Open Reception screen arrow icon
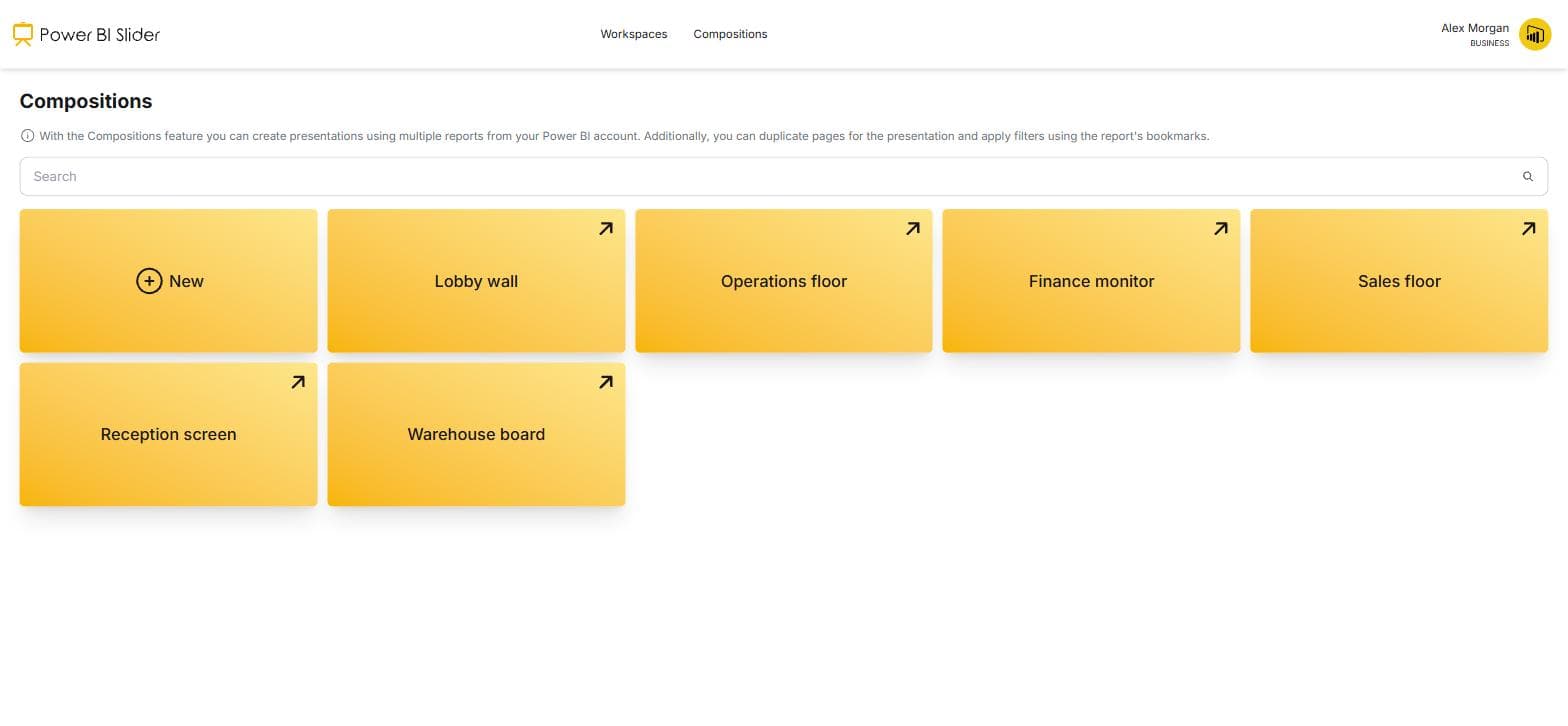 click(x=297, y=382)
